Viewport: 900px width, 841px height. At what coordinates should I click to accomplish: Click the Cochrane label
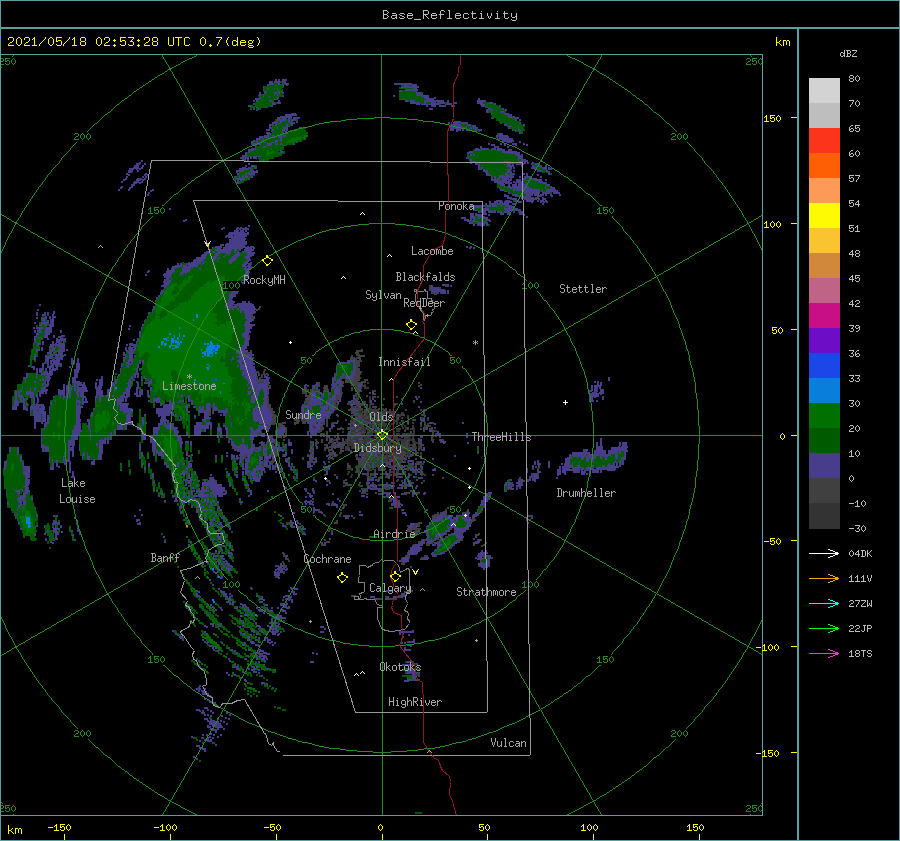(327, 559)
